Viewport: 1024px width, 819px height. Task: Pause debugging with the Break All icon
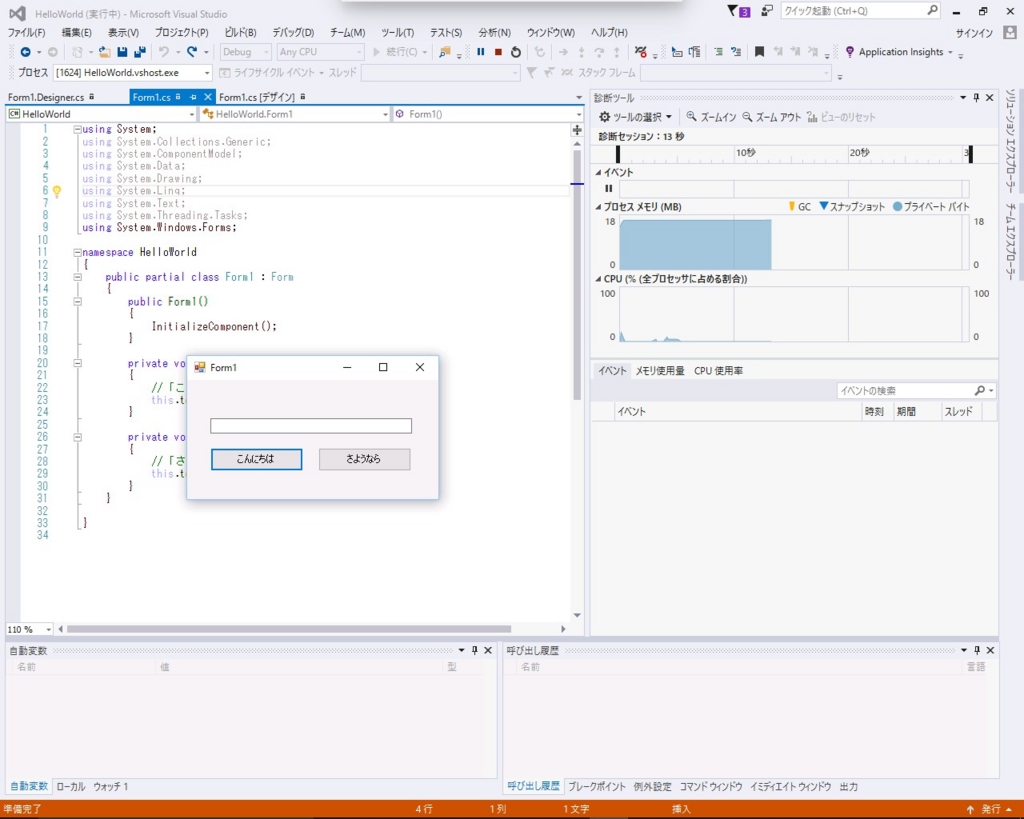point(481,52)
